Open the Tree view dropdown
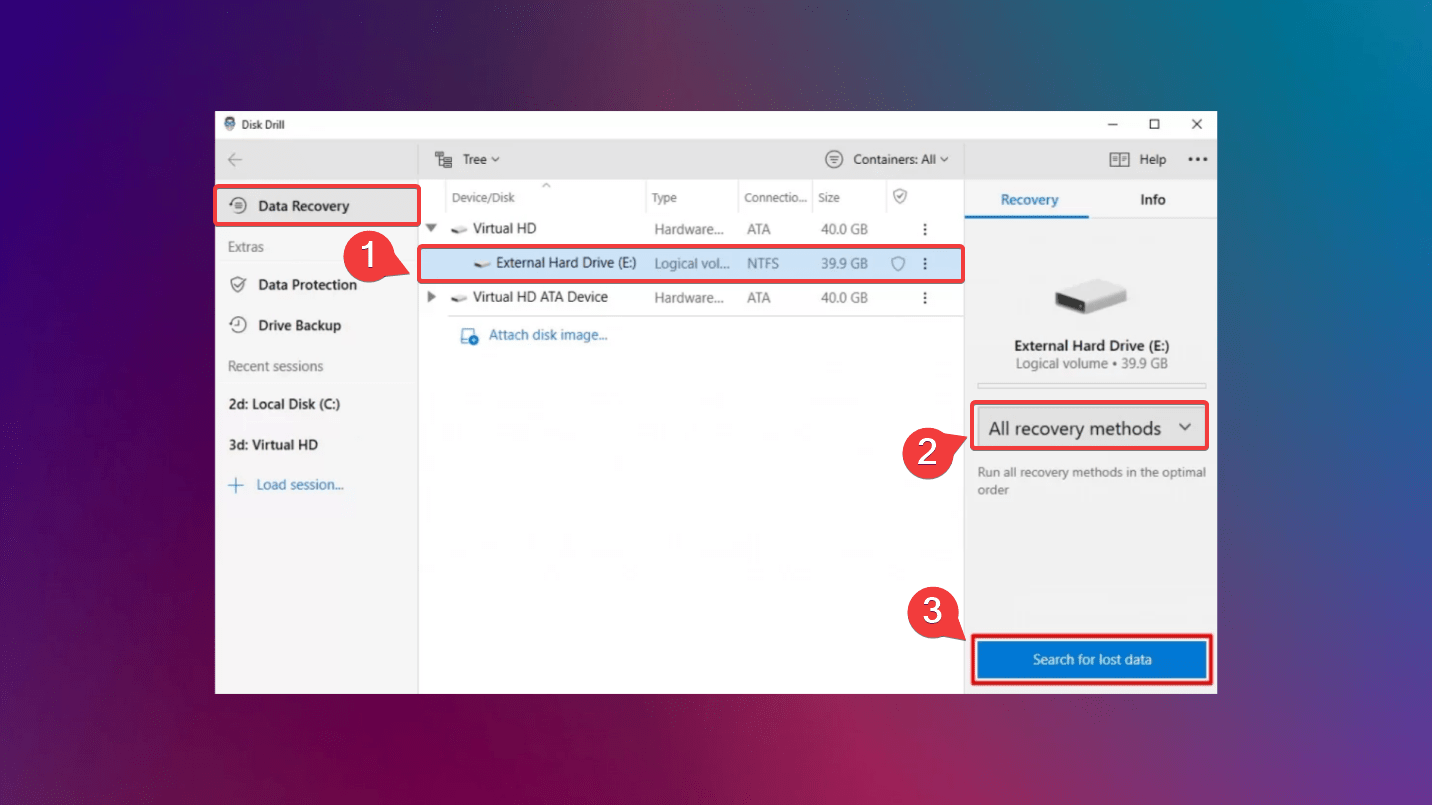The image size is (1432, 805). tap(467, 159)
